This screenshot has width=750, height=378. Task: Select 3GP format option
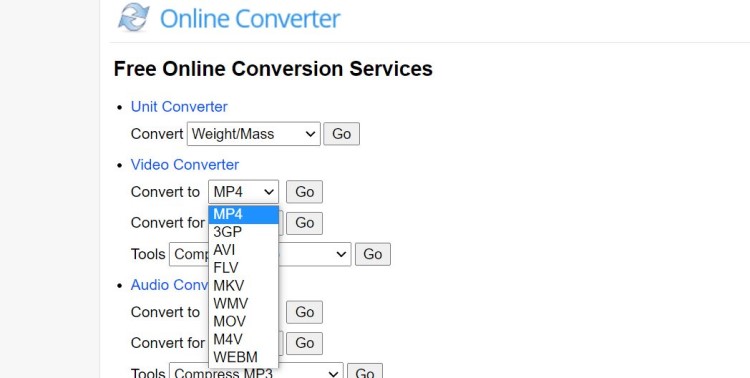243,233
